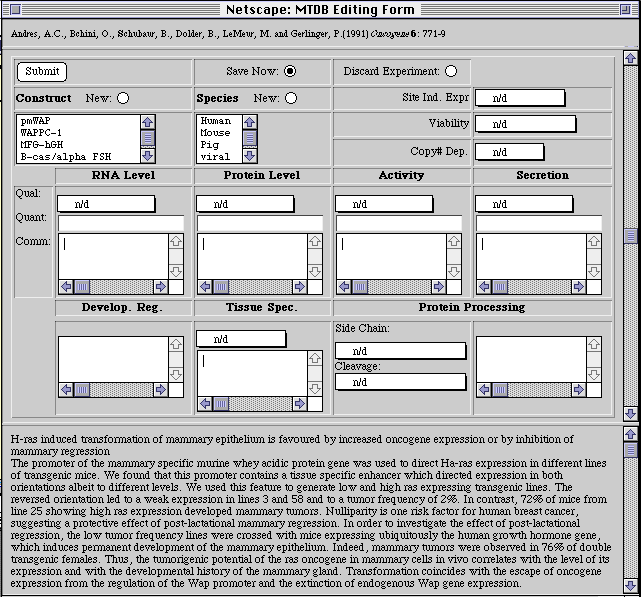The height and width of the screenshot is (597, 641).
Task: Click RNA Level comment scroll right arrow
Action: pos(161,287)
